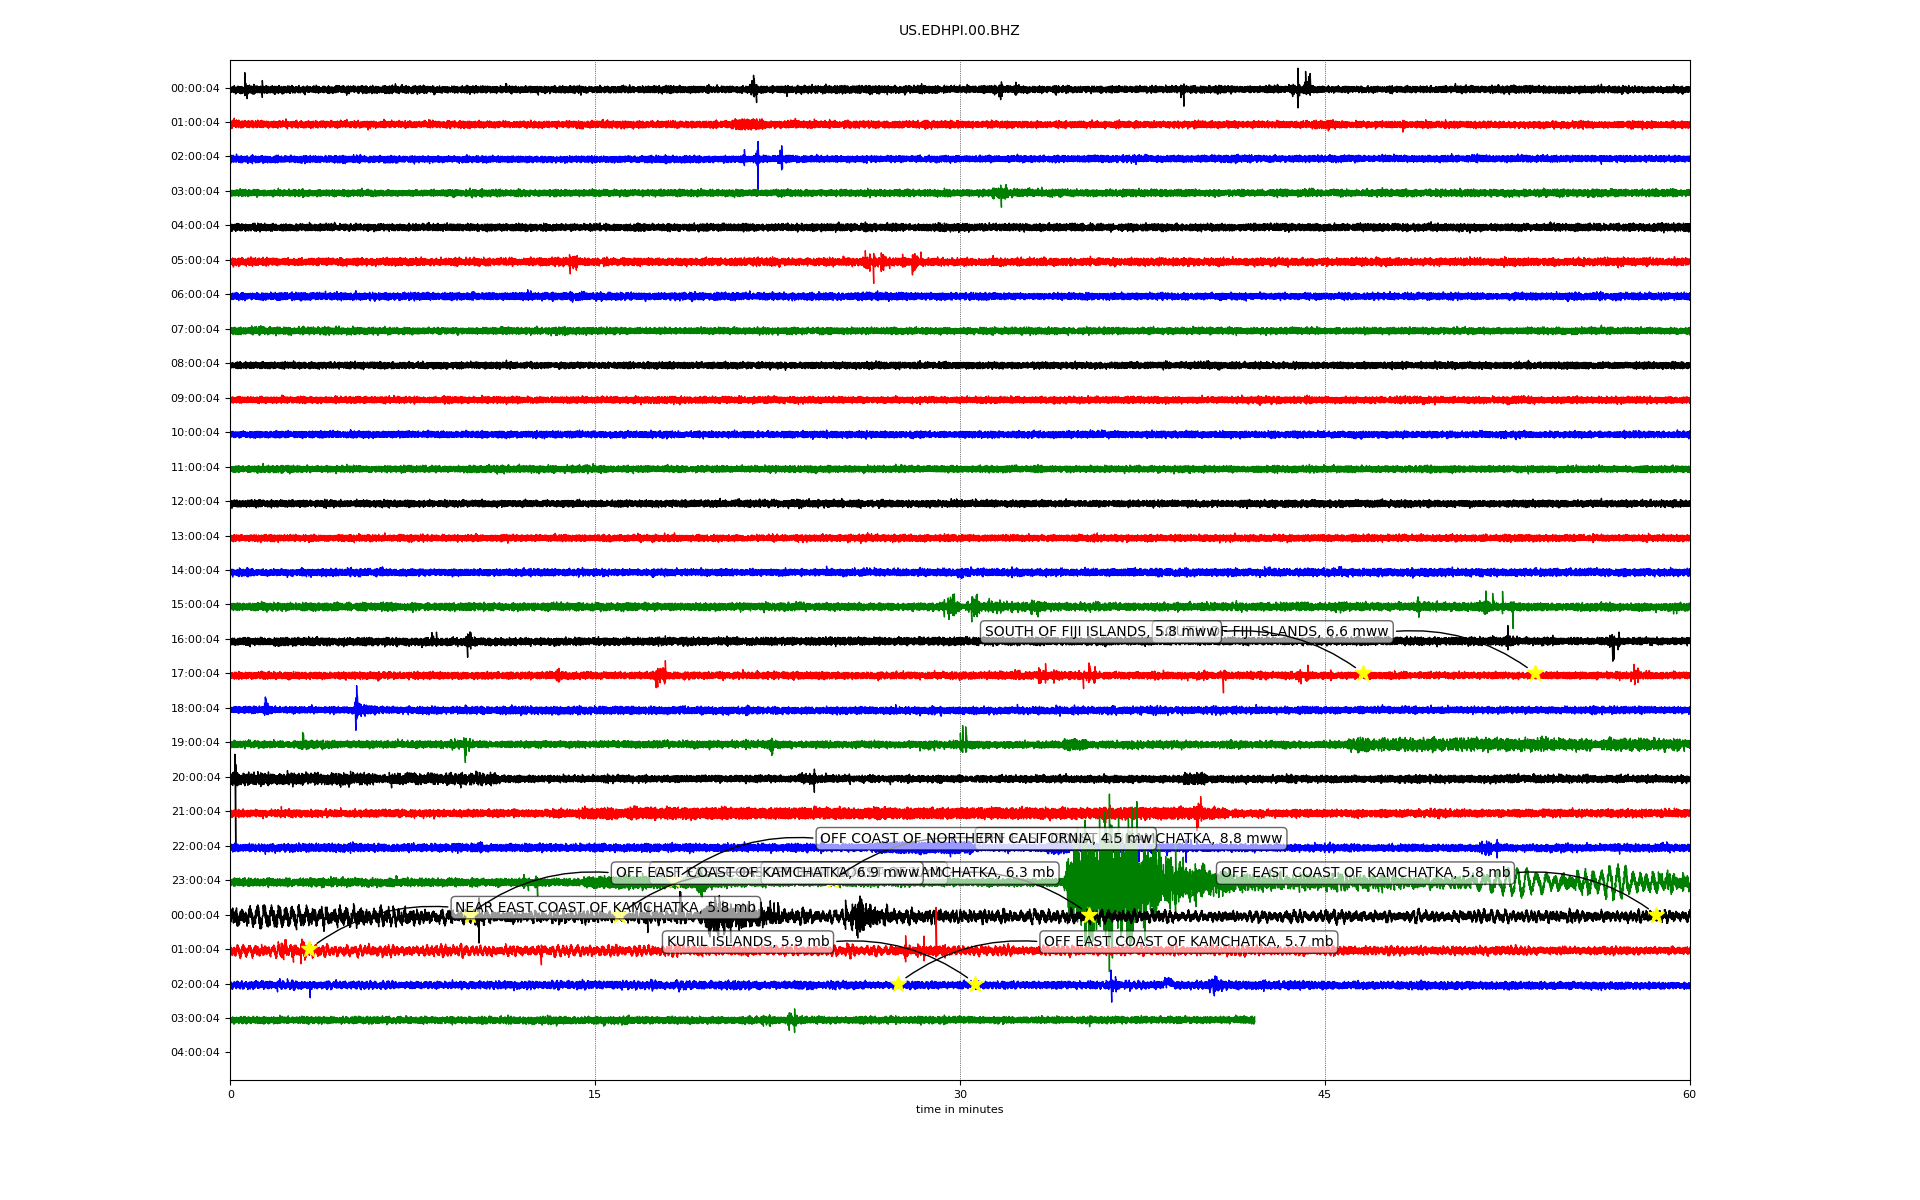Click the plot title US.EDHPI.00.BHZ
1920x1200 pixels.
[x=959, y=31]
